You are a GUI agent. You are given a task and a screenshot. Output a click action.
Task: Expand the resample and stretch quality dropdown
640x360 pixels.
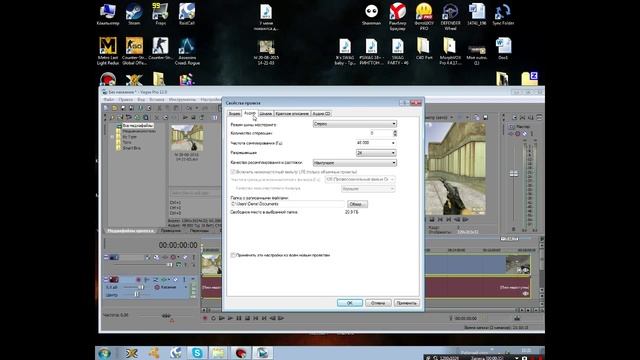(355, 163)
